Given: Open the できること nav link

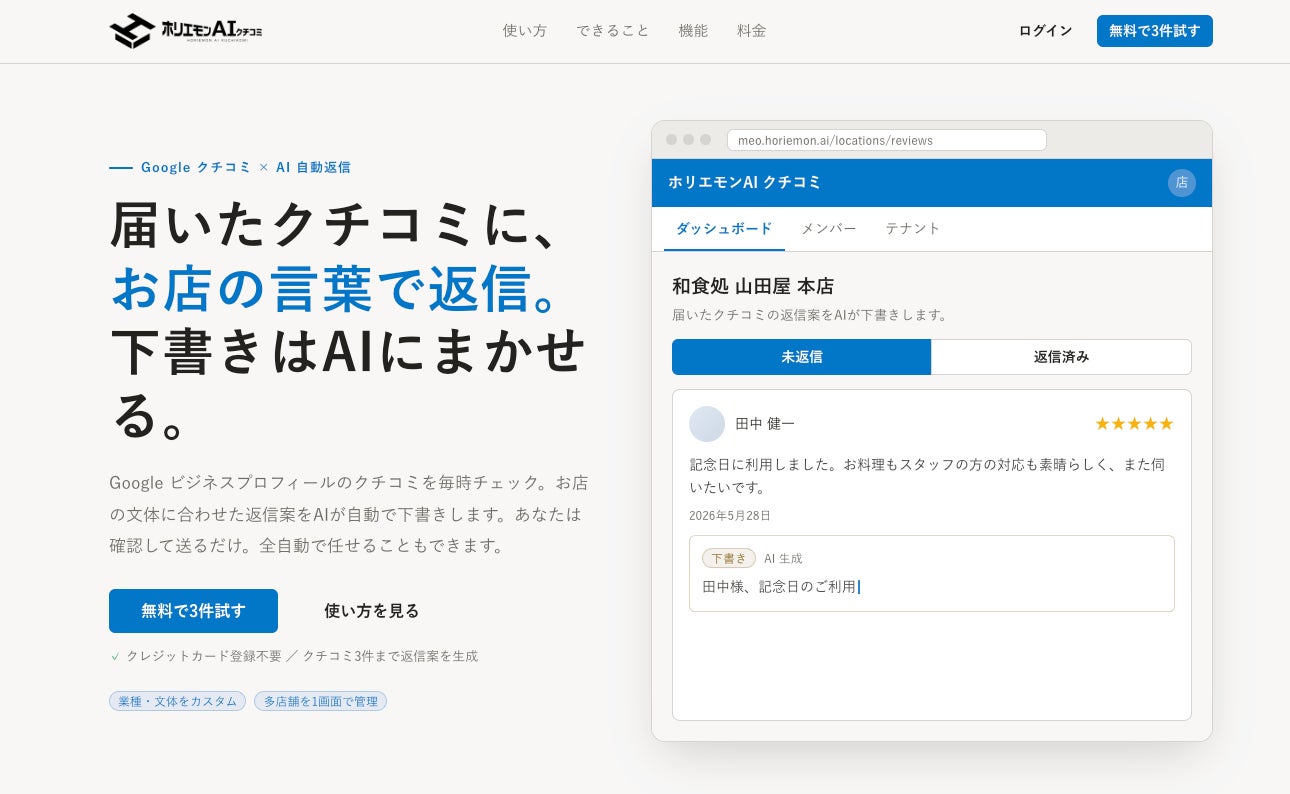Looking at the screenshot, I should (x=613, y=31).
